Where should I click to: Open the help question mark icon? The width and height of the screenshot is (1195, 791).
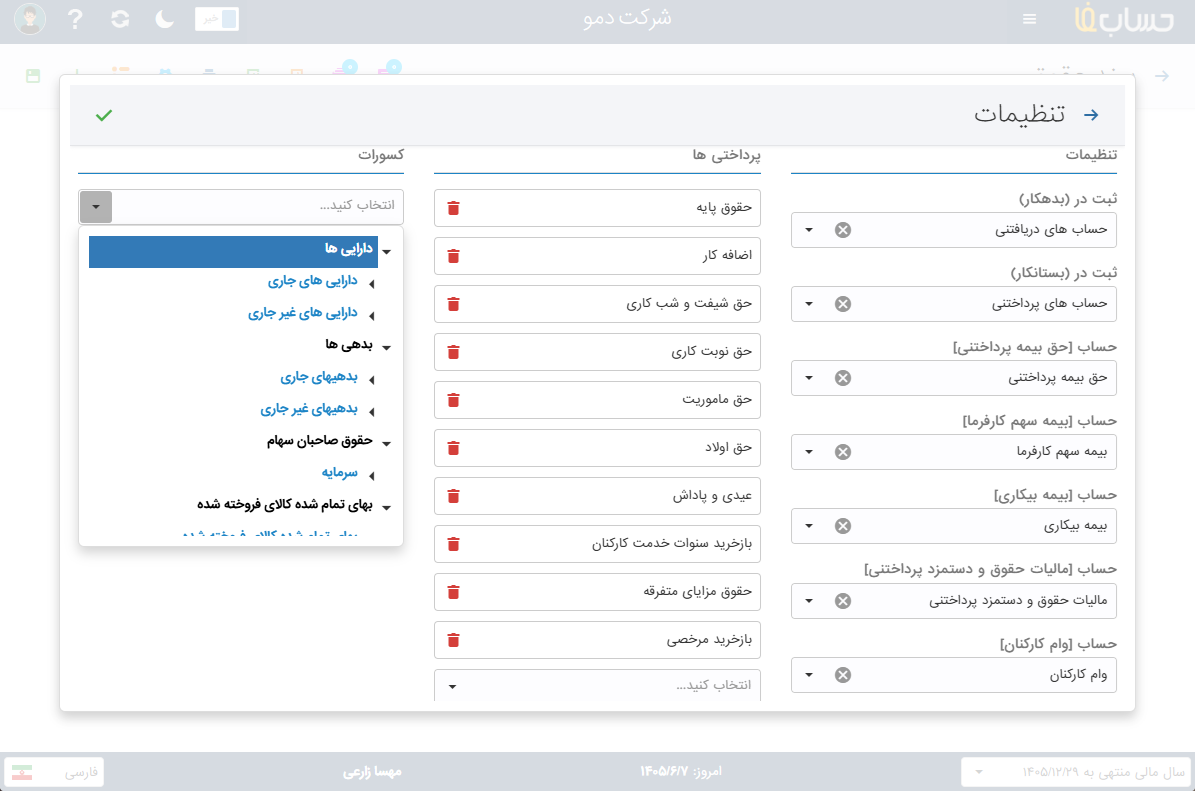click(75, 19)
